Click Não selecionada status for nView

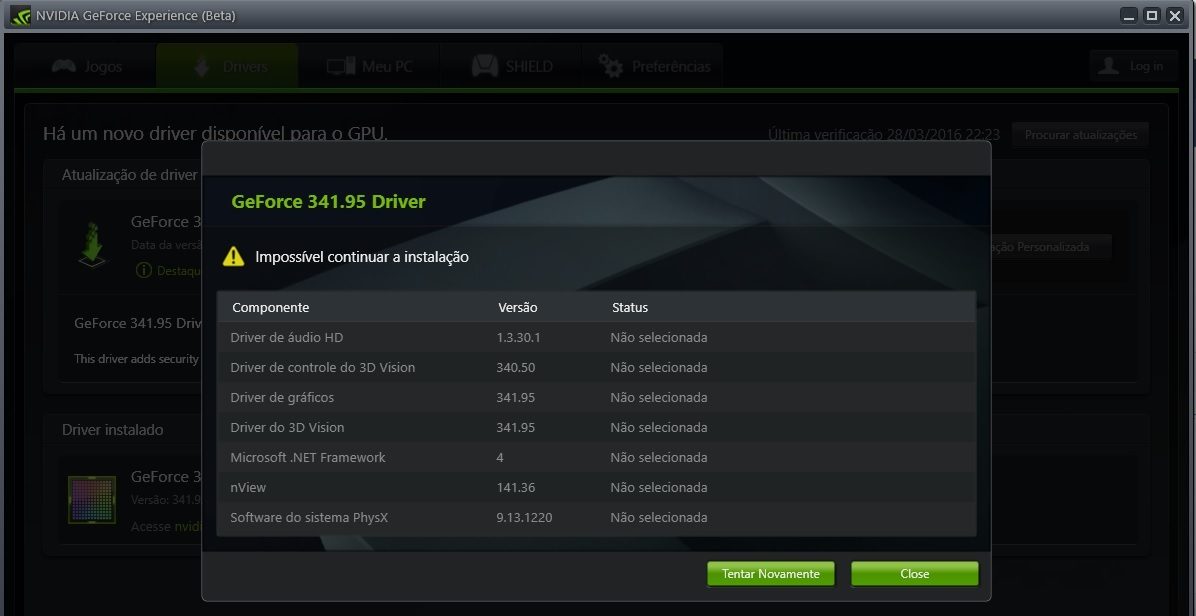point(659,487)
